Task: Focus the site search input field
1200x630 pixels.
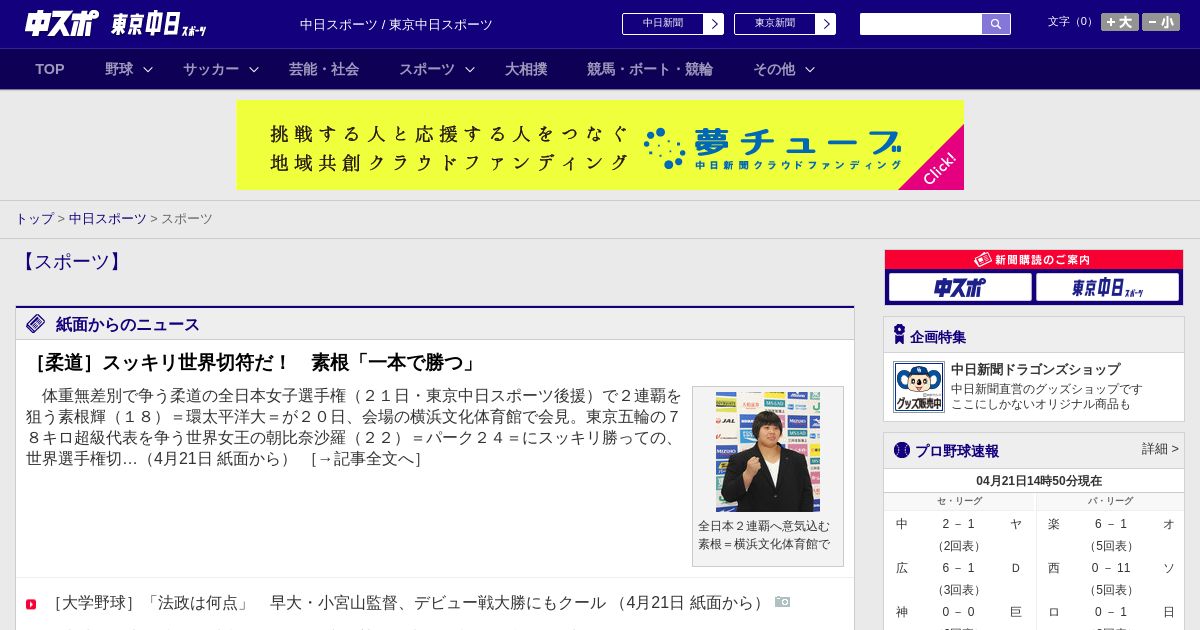Action: point(921,24)
